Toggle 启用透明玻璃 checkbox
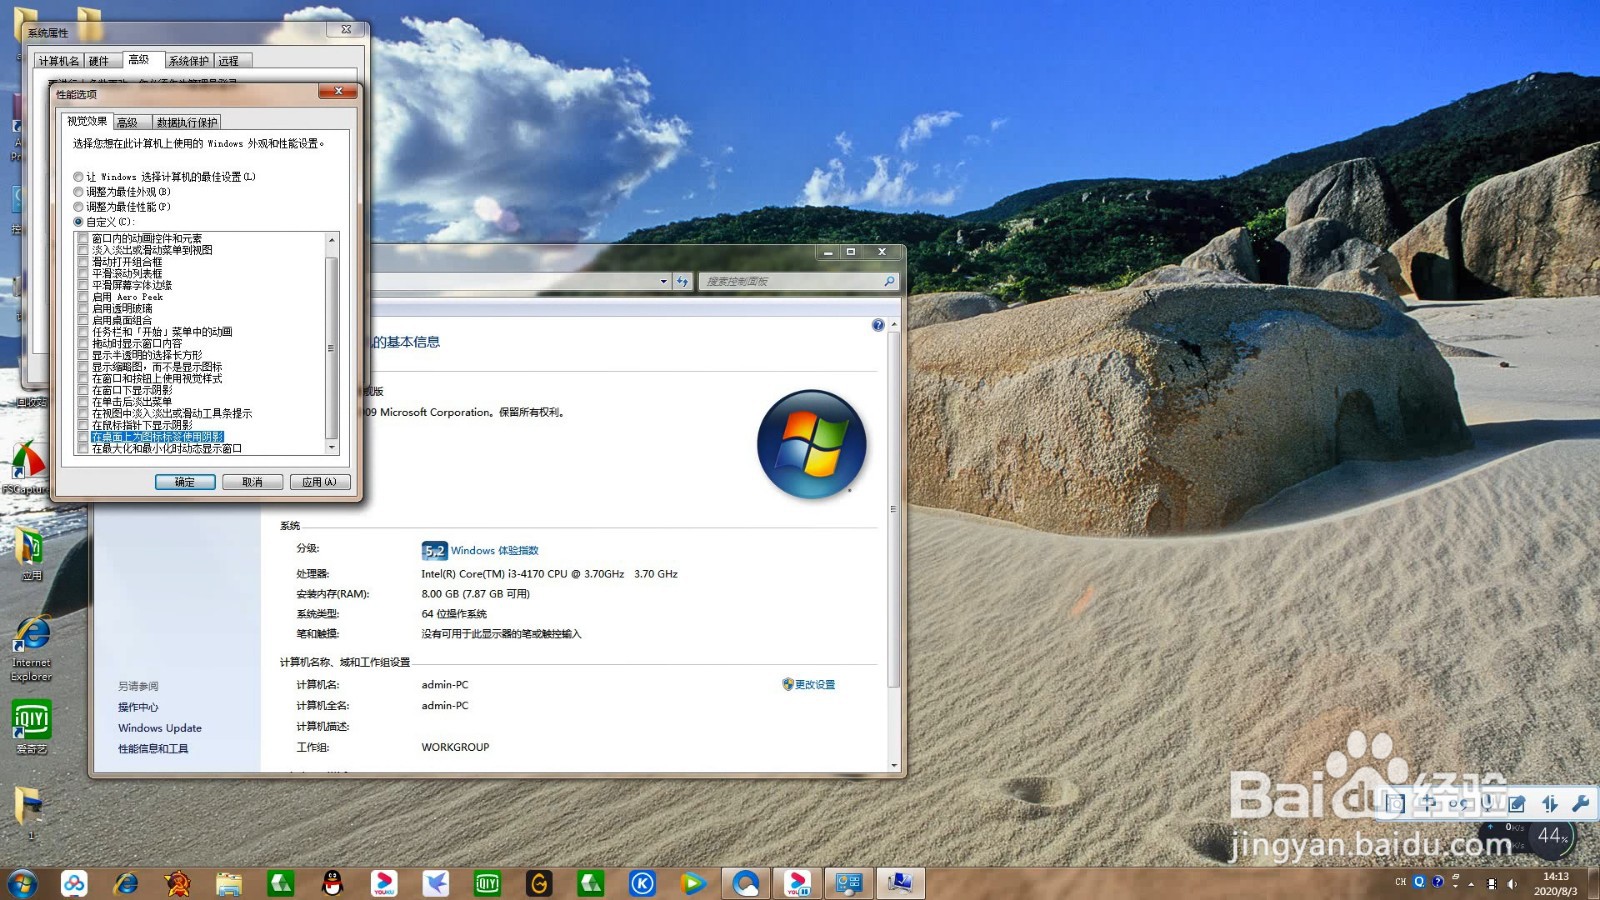This screenshot has height=900, width=1600. [83, 309]
